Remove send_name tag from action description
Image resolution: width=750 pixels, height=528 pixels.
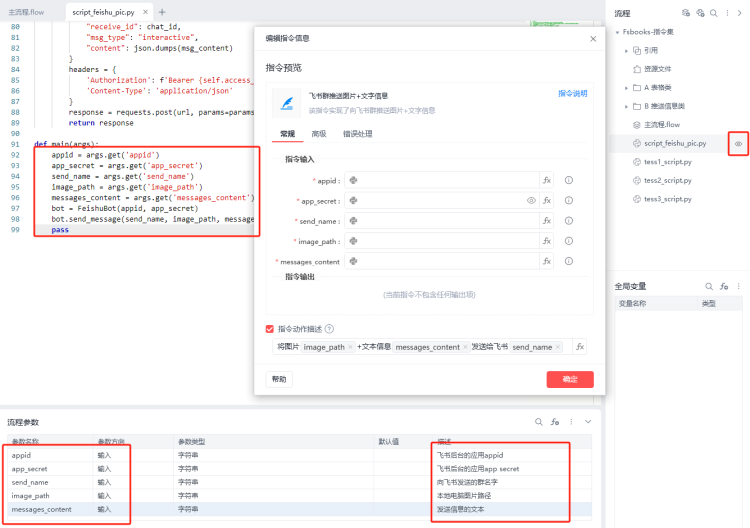pos(558,347)
